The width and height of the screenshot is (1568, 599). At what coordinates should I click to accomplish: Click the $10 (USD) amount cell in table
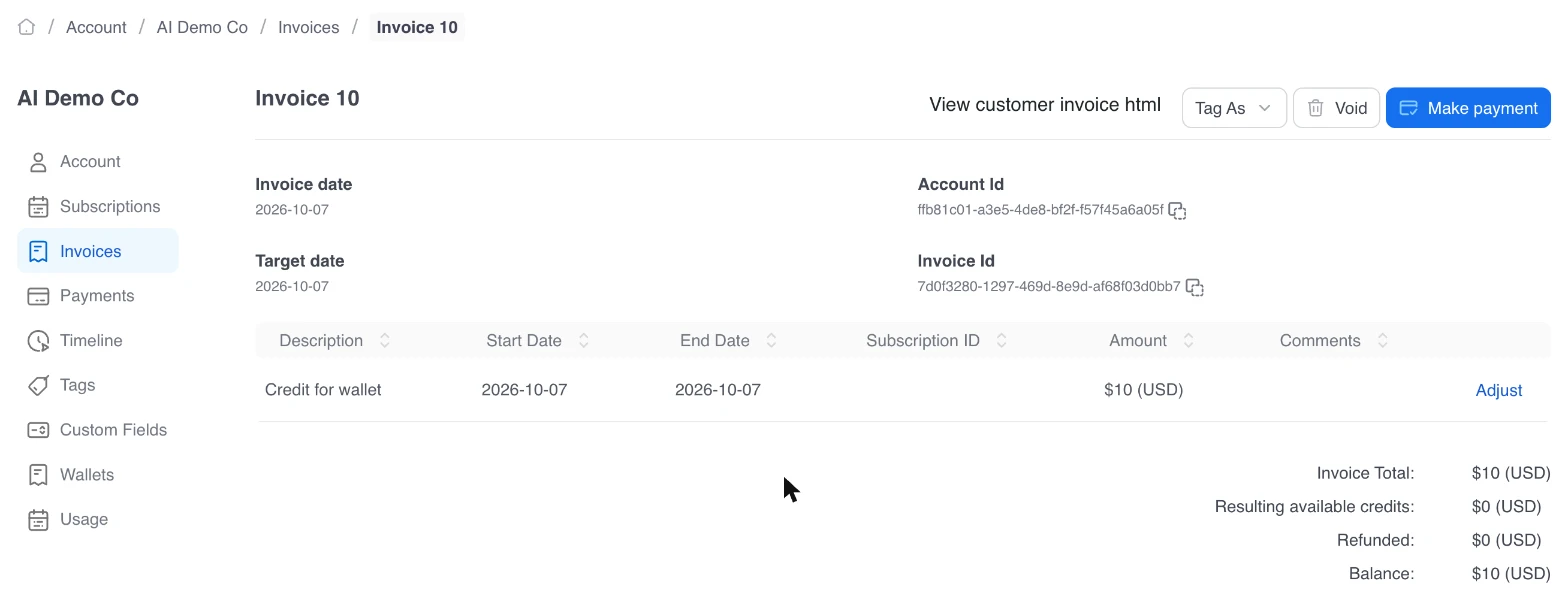coord(1144,390)
